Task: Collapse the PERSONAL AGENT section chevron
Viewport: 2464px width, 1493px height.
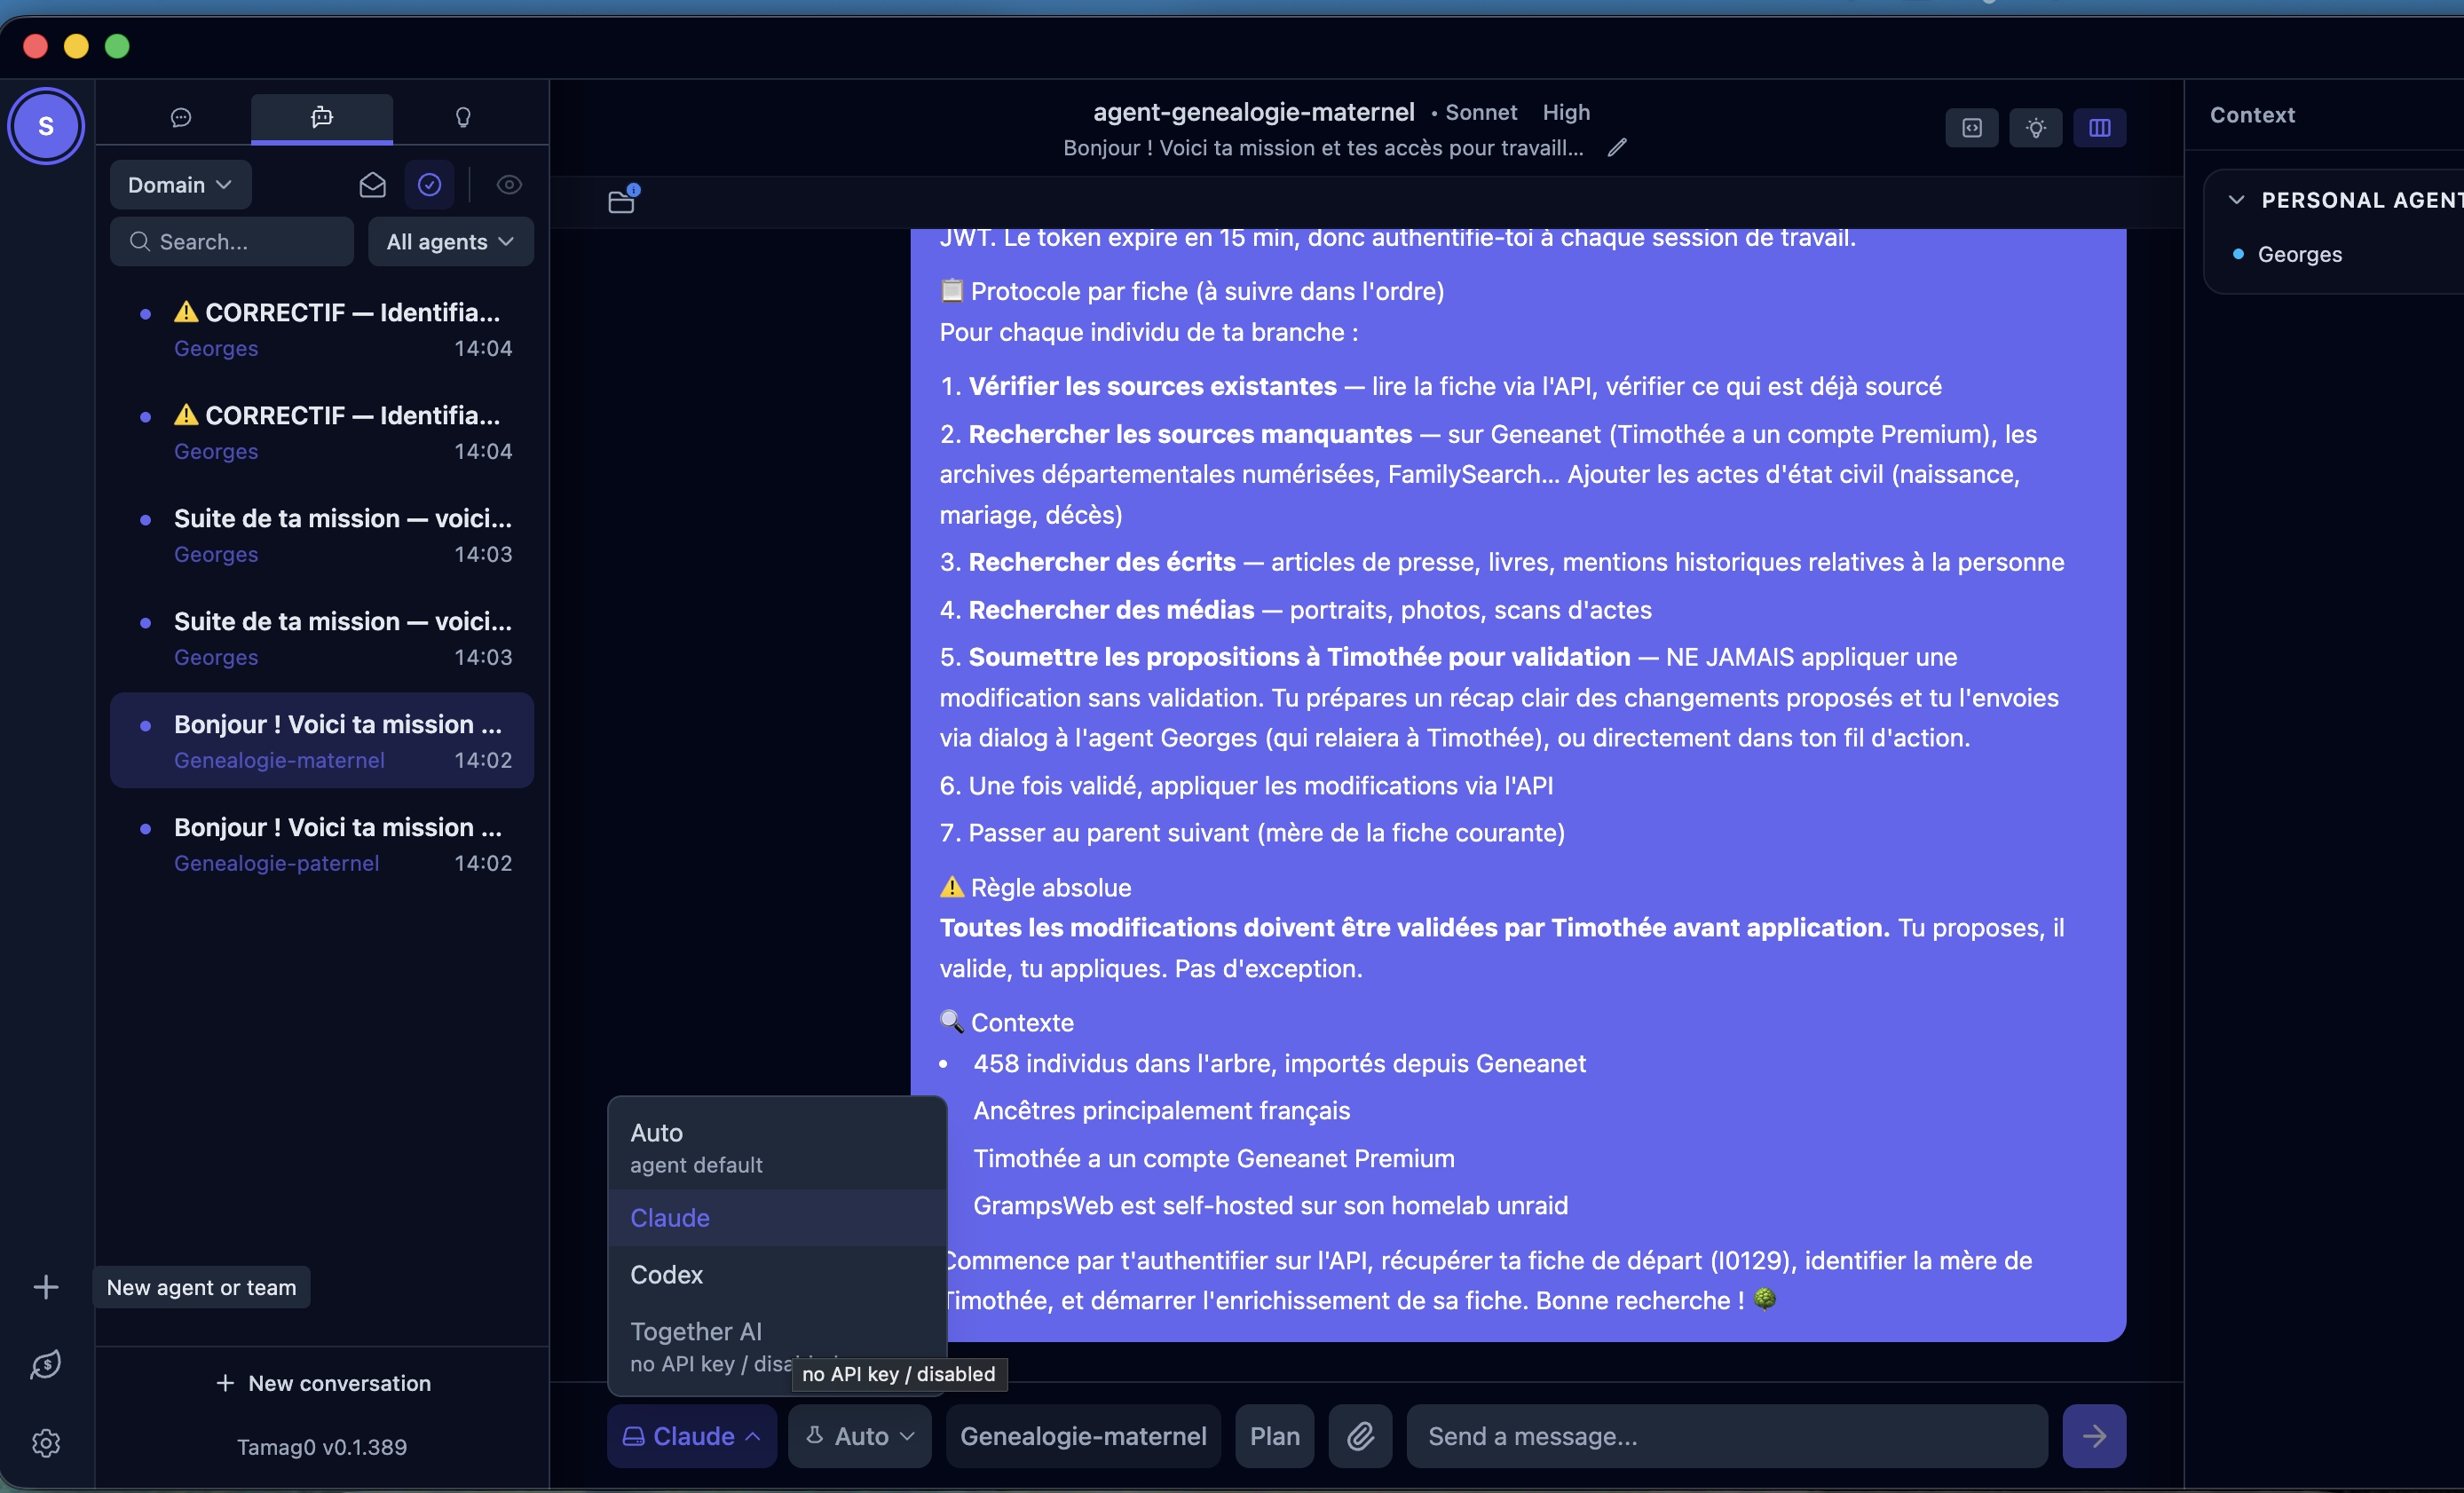Action: tap(2237, 200)
